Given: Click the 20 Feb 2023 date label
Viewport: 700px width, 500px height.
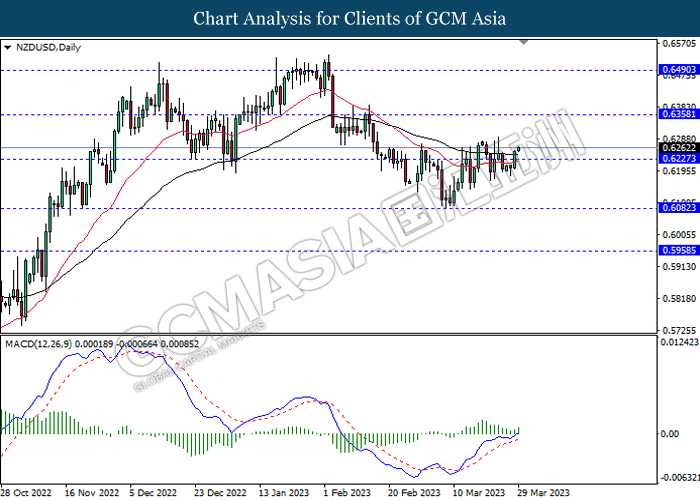Looking at the screenshot, I should click(x=415, y=492).
